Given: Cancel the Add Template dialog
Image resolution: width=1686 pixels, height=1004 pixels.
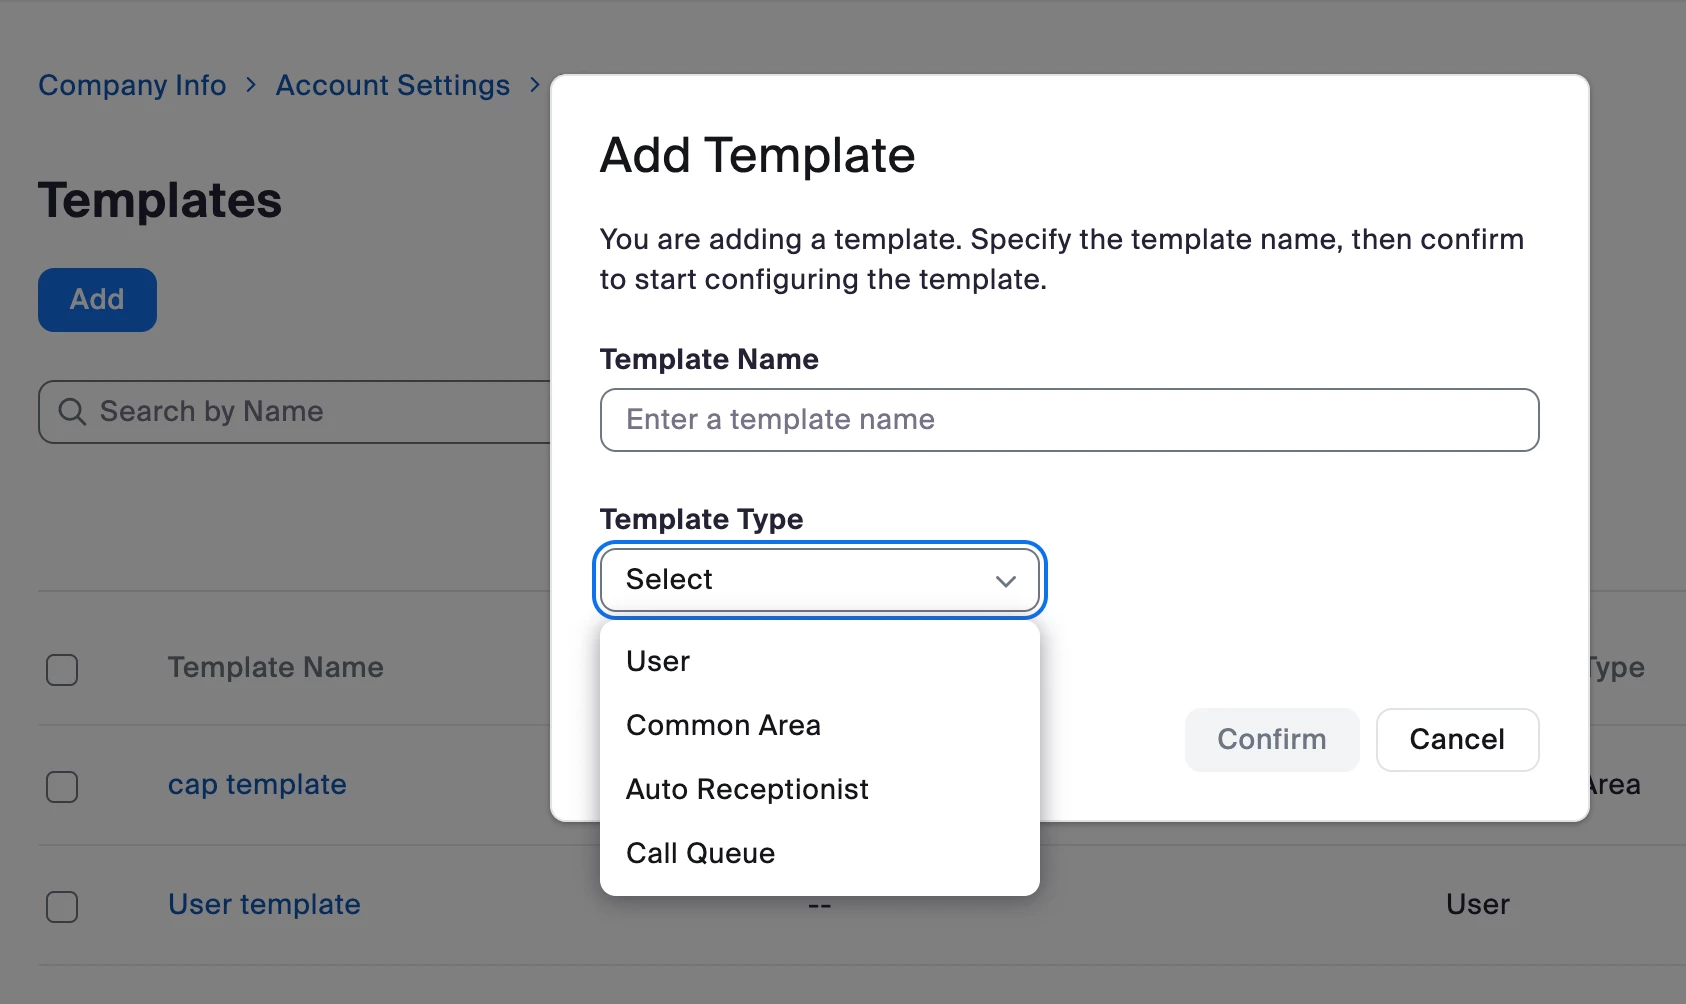Looking at the screenshot, I should coord(1456,739).
